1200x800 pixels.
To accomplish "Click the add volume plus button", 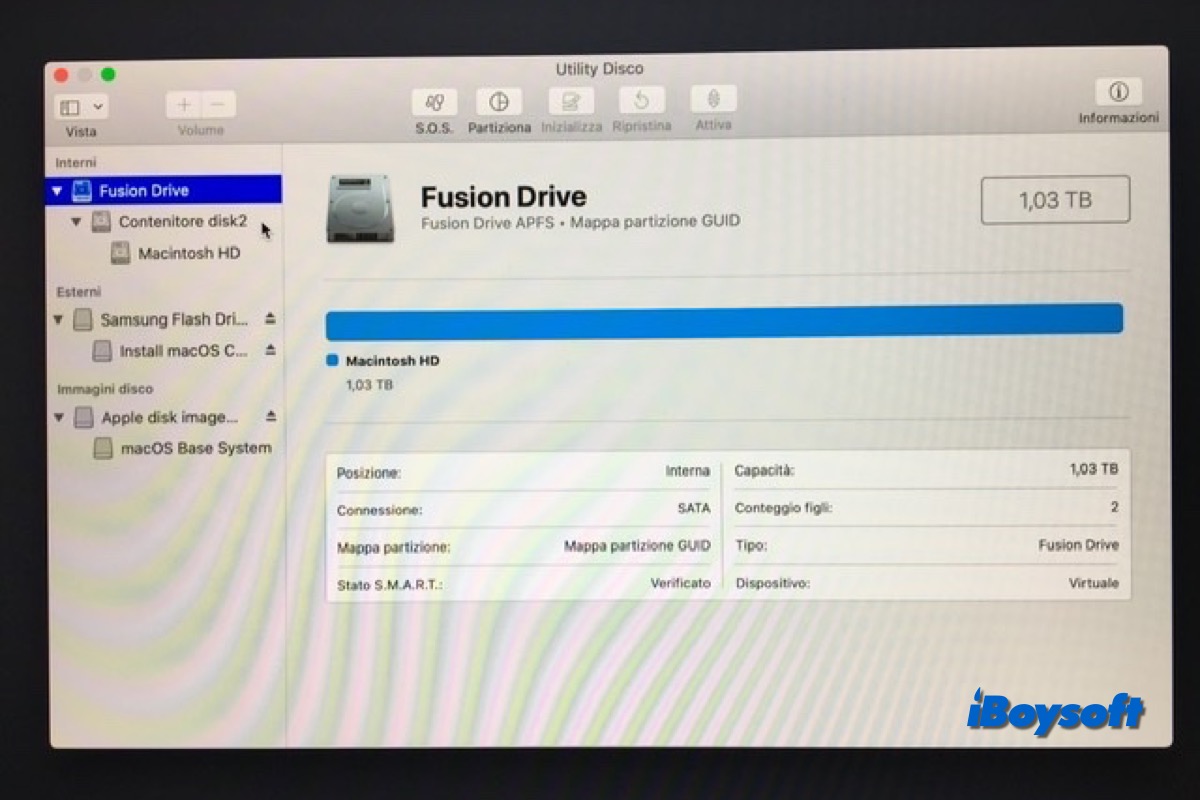I will coord(184,105).
